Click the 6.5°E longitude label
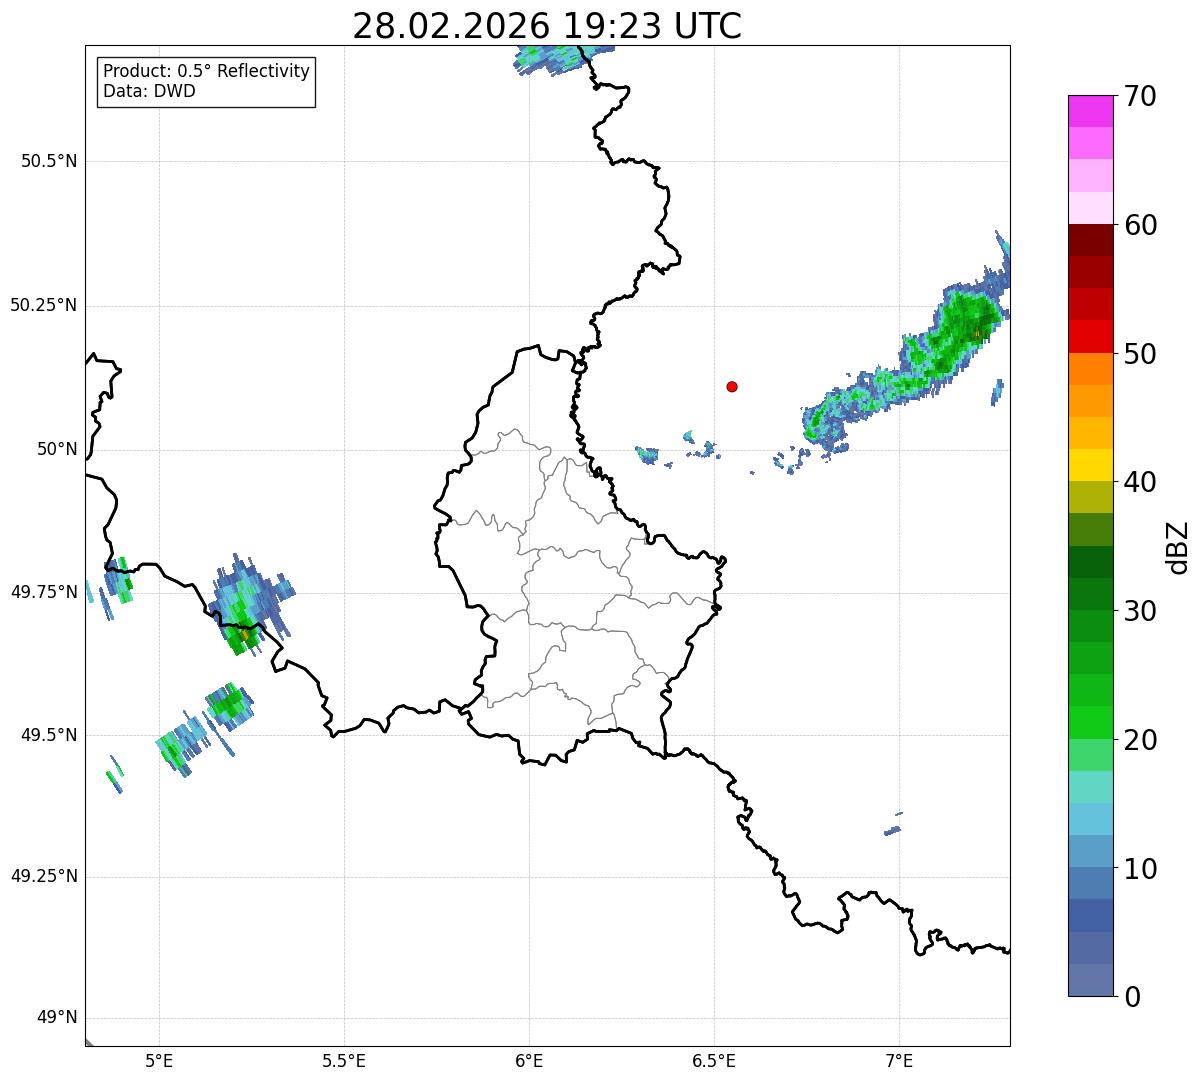The image size is (1202, 1081). pos(714,1060)
